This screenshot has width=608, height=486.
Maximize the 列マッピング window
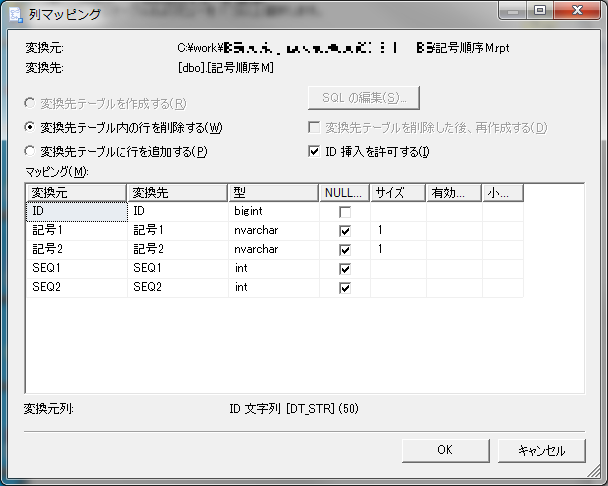pyautogui.click(x=540, y=10)
